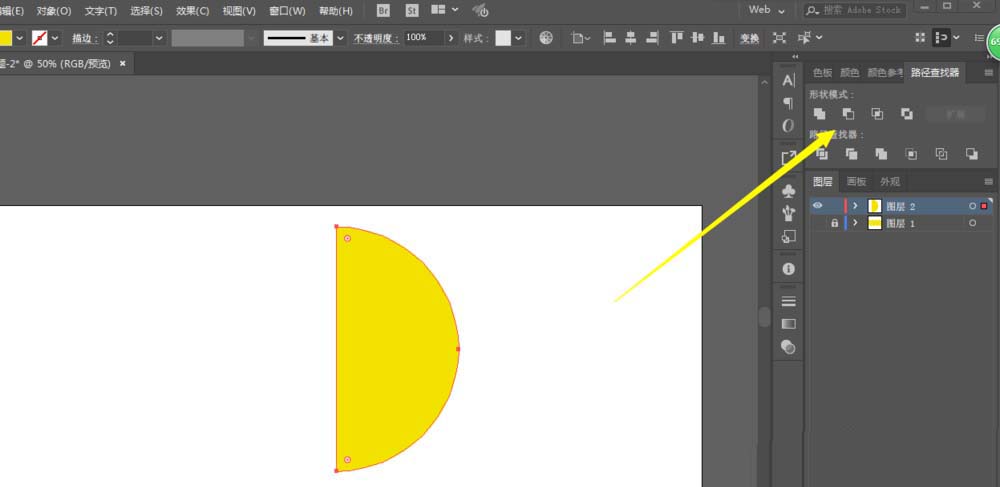This screenshot has width=1000, height=487.
Task: Open the 效果(C) menu
Action: (193, 11)
